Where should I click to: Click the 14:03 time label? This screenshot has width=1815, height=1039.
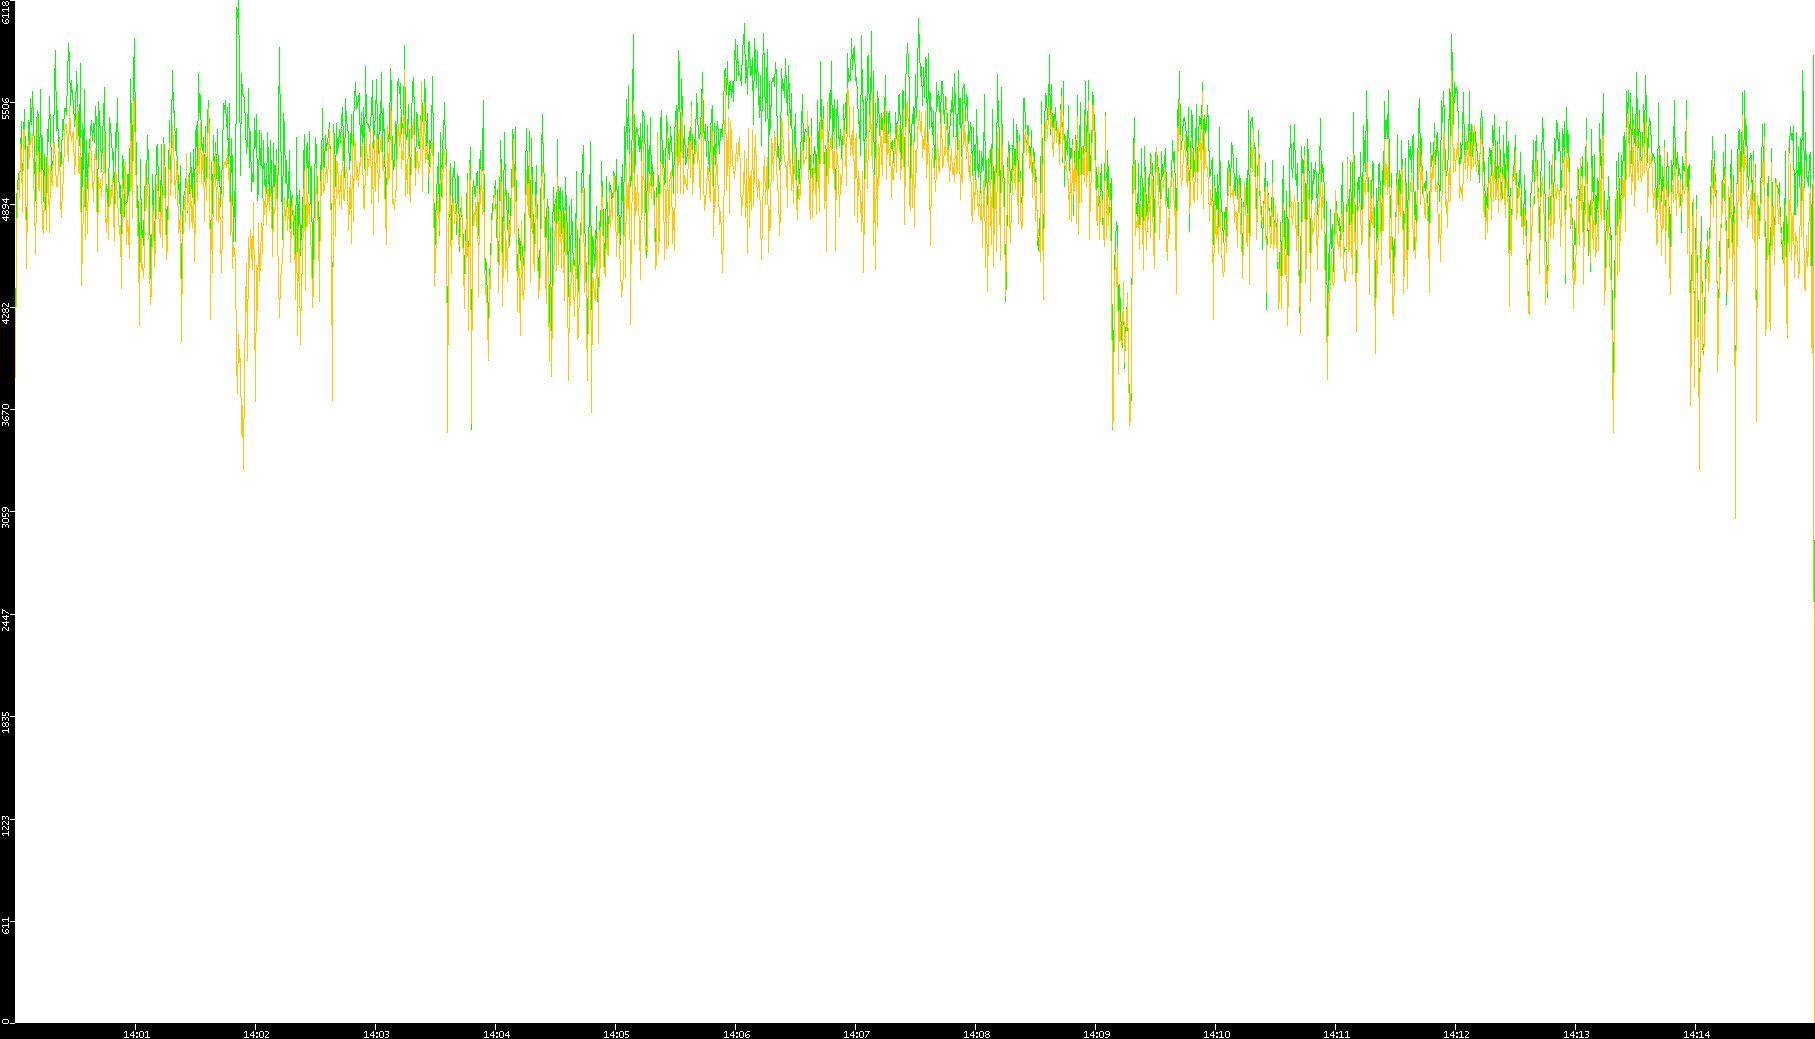pyautogui.click(x=376, y=1034)
